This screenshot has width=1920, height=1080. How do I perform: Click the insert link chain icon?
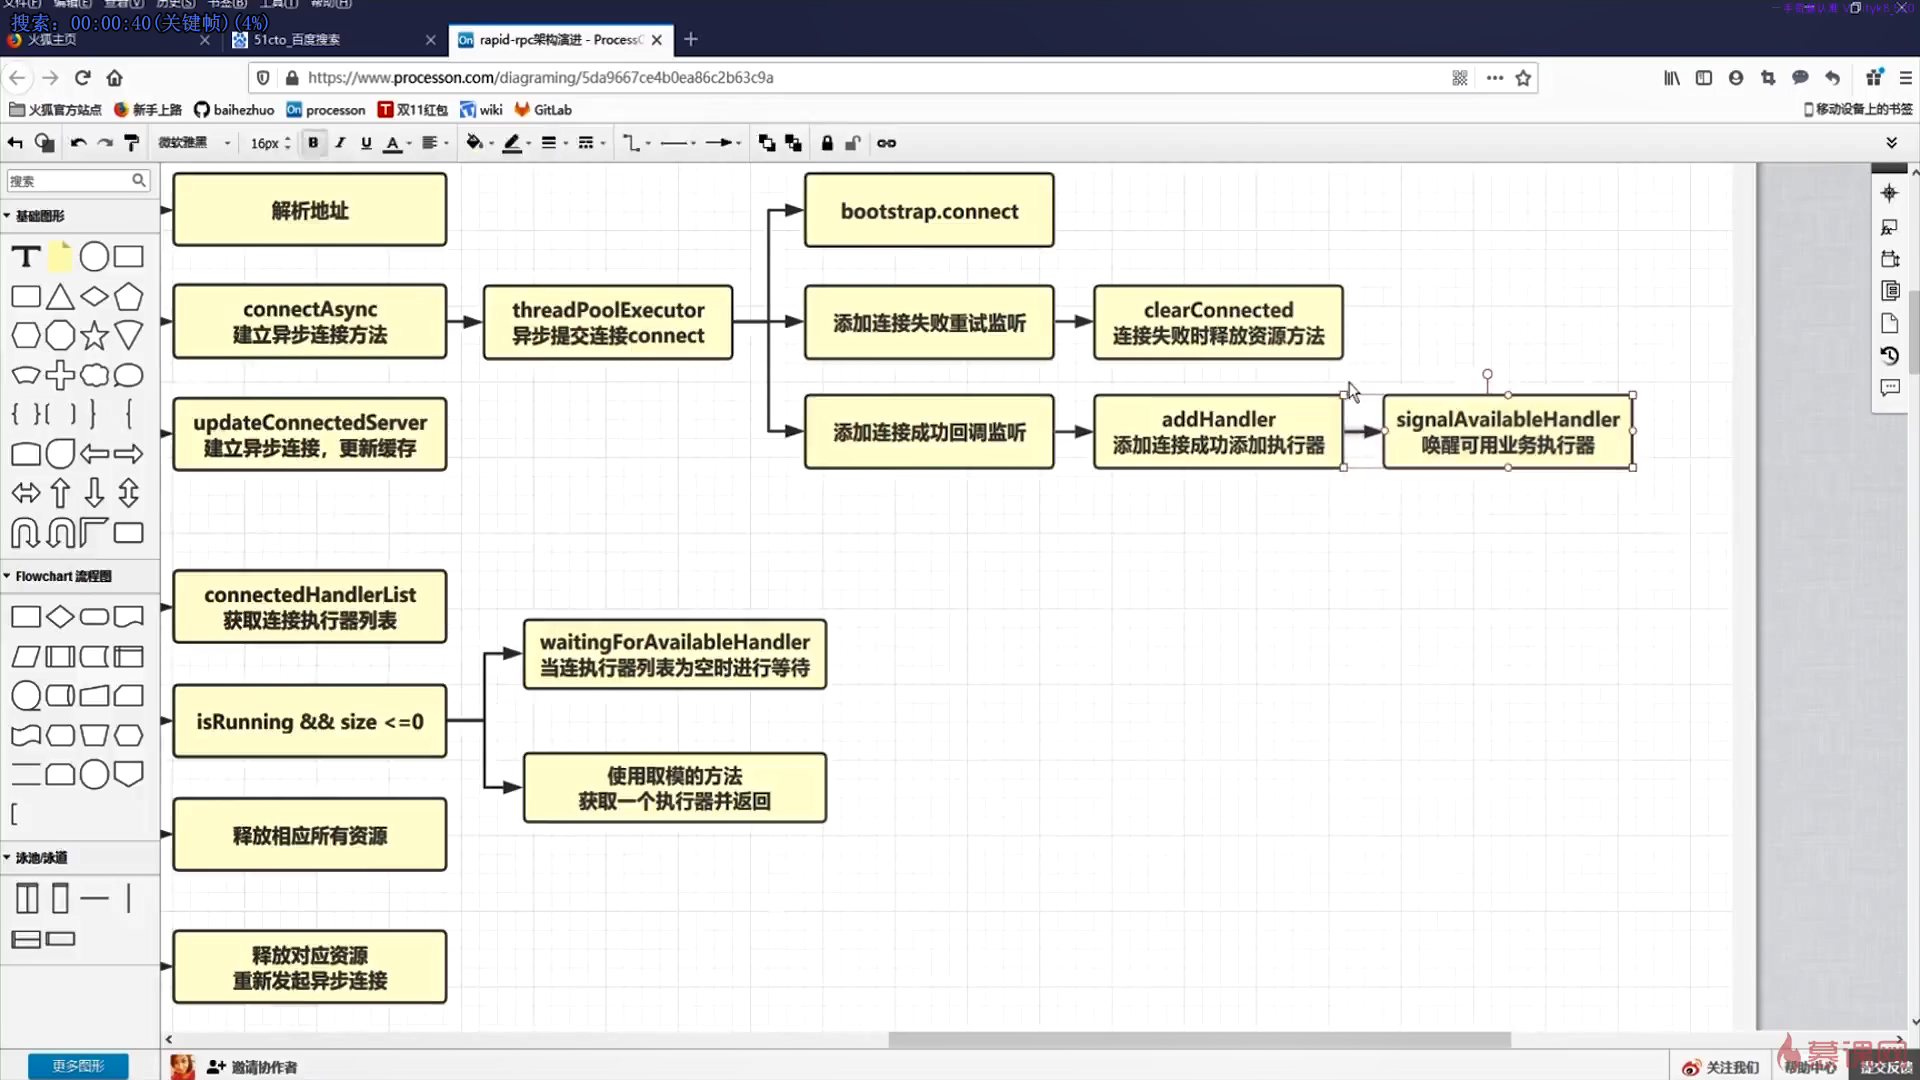pyautogui.click(x=886, y=143)
